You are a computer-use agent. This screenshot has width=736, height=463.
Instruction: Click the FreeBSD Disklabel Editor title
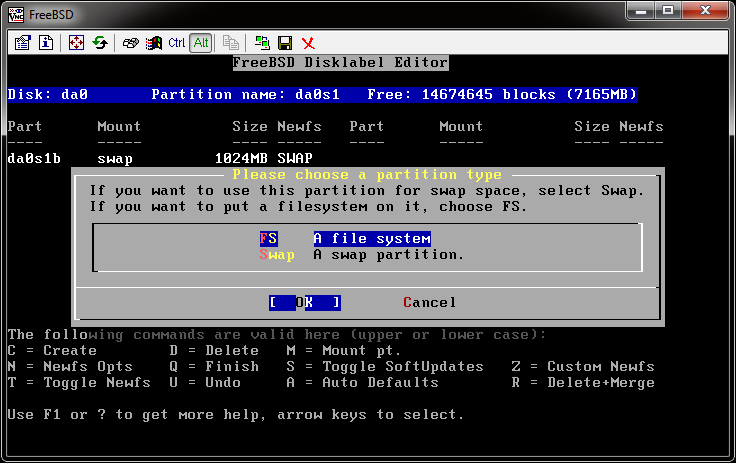(x=340, y=62)
